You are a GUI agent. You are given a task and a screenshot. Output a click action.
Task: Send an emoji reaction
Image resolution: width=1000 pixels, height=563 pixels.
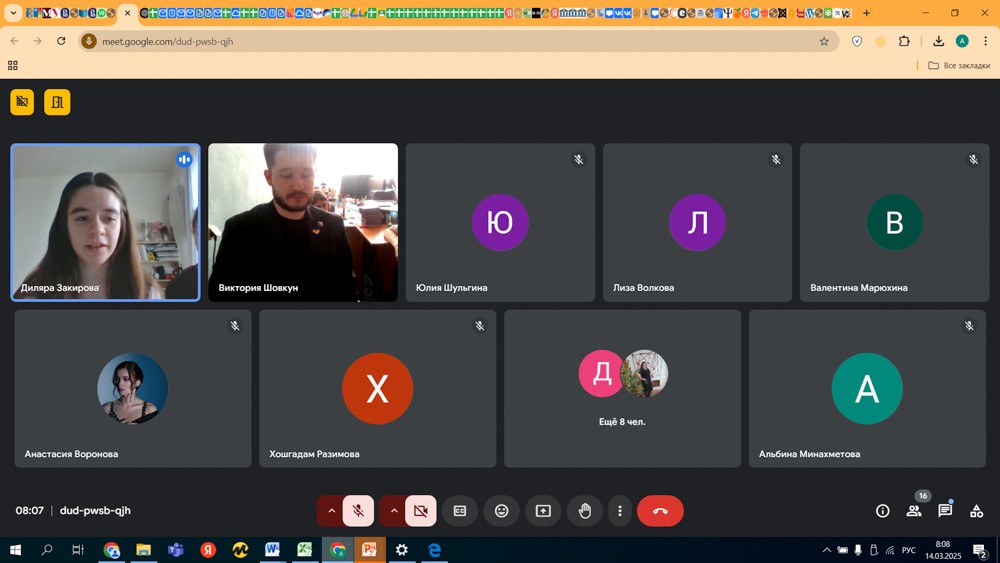coord(502,511)
